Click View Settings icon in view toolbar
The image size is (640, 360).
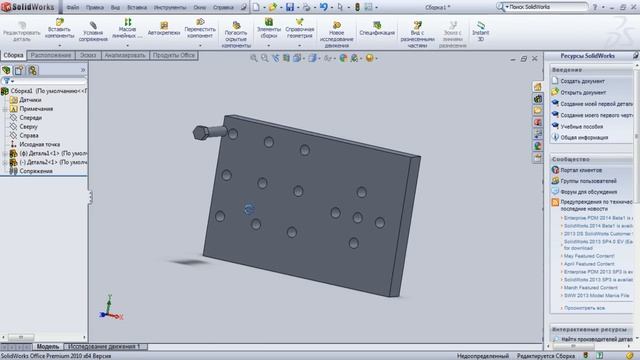pyautogui.click(x=369, y=58)
